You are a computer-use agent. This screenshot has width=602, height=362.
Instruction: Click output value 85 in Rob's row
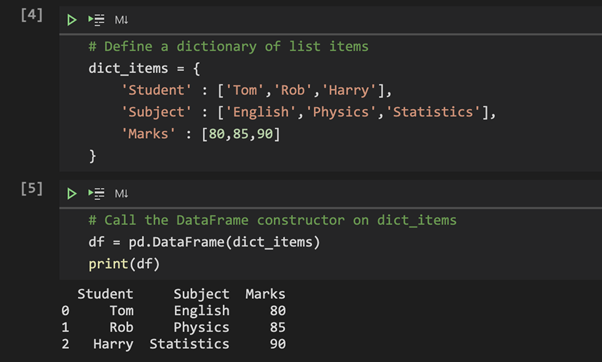point(278,327)
